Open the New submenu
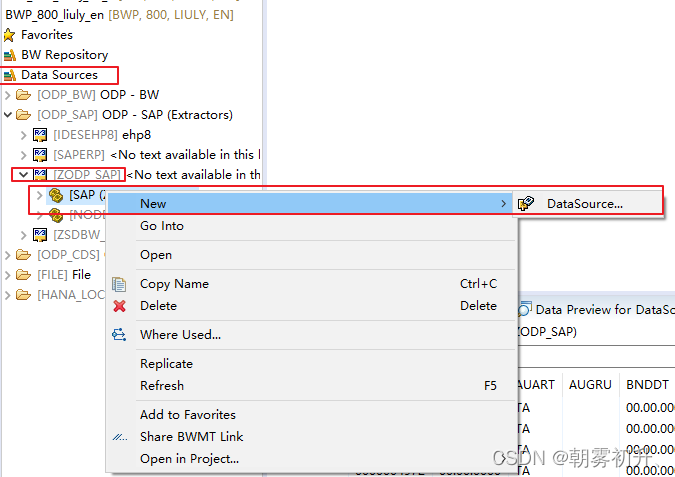 pos(310,203)
